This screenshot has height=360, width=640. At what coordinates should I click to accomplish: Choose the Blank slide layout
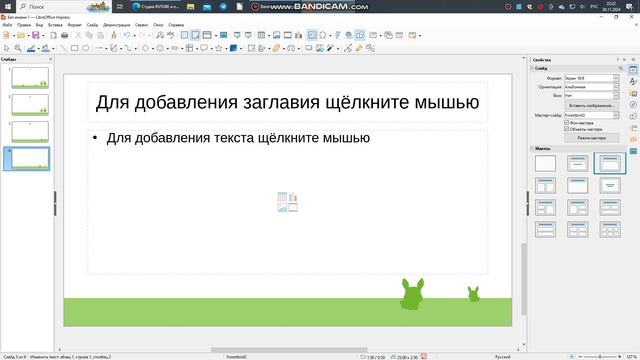[545, 163]
